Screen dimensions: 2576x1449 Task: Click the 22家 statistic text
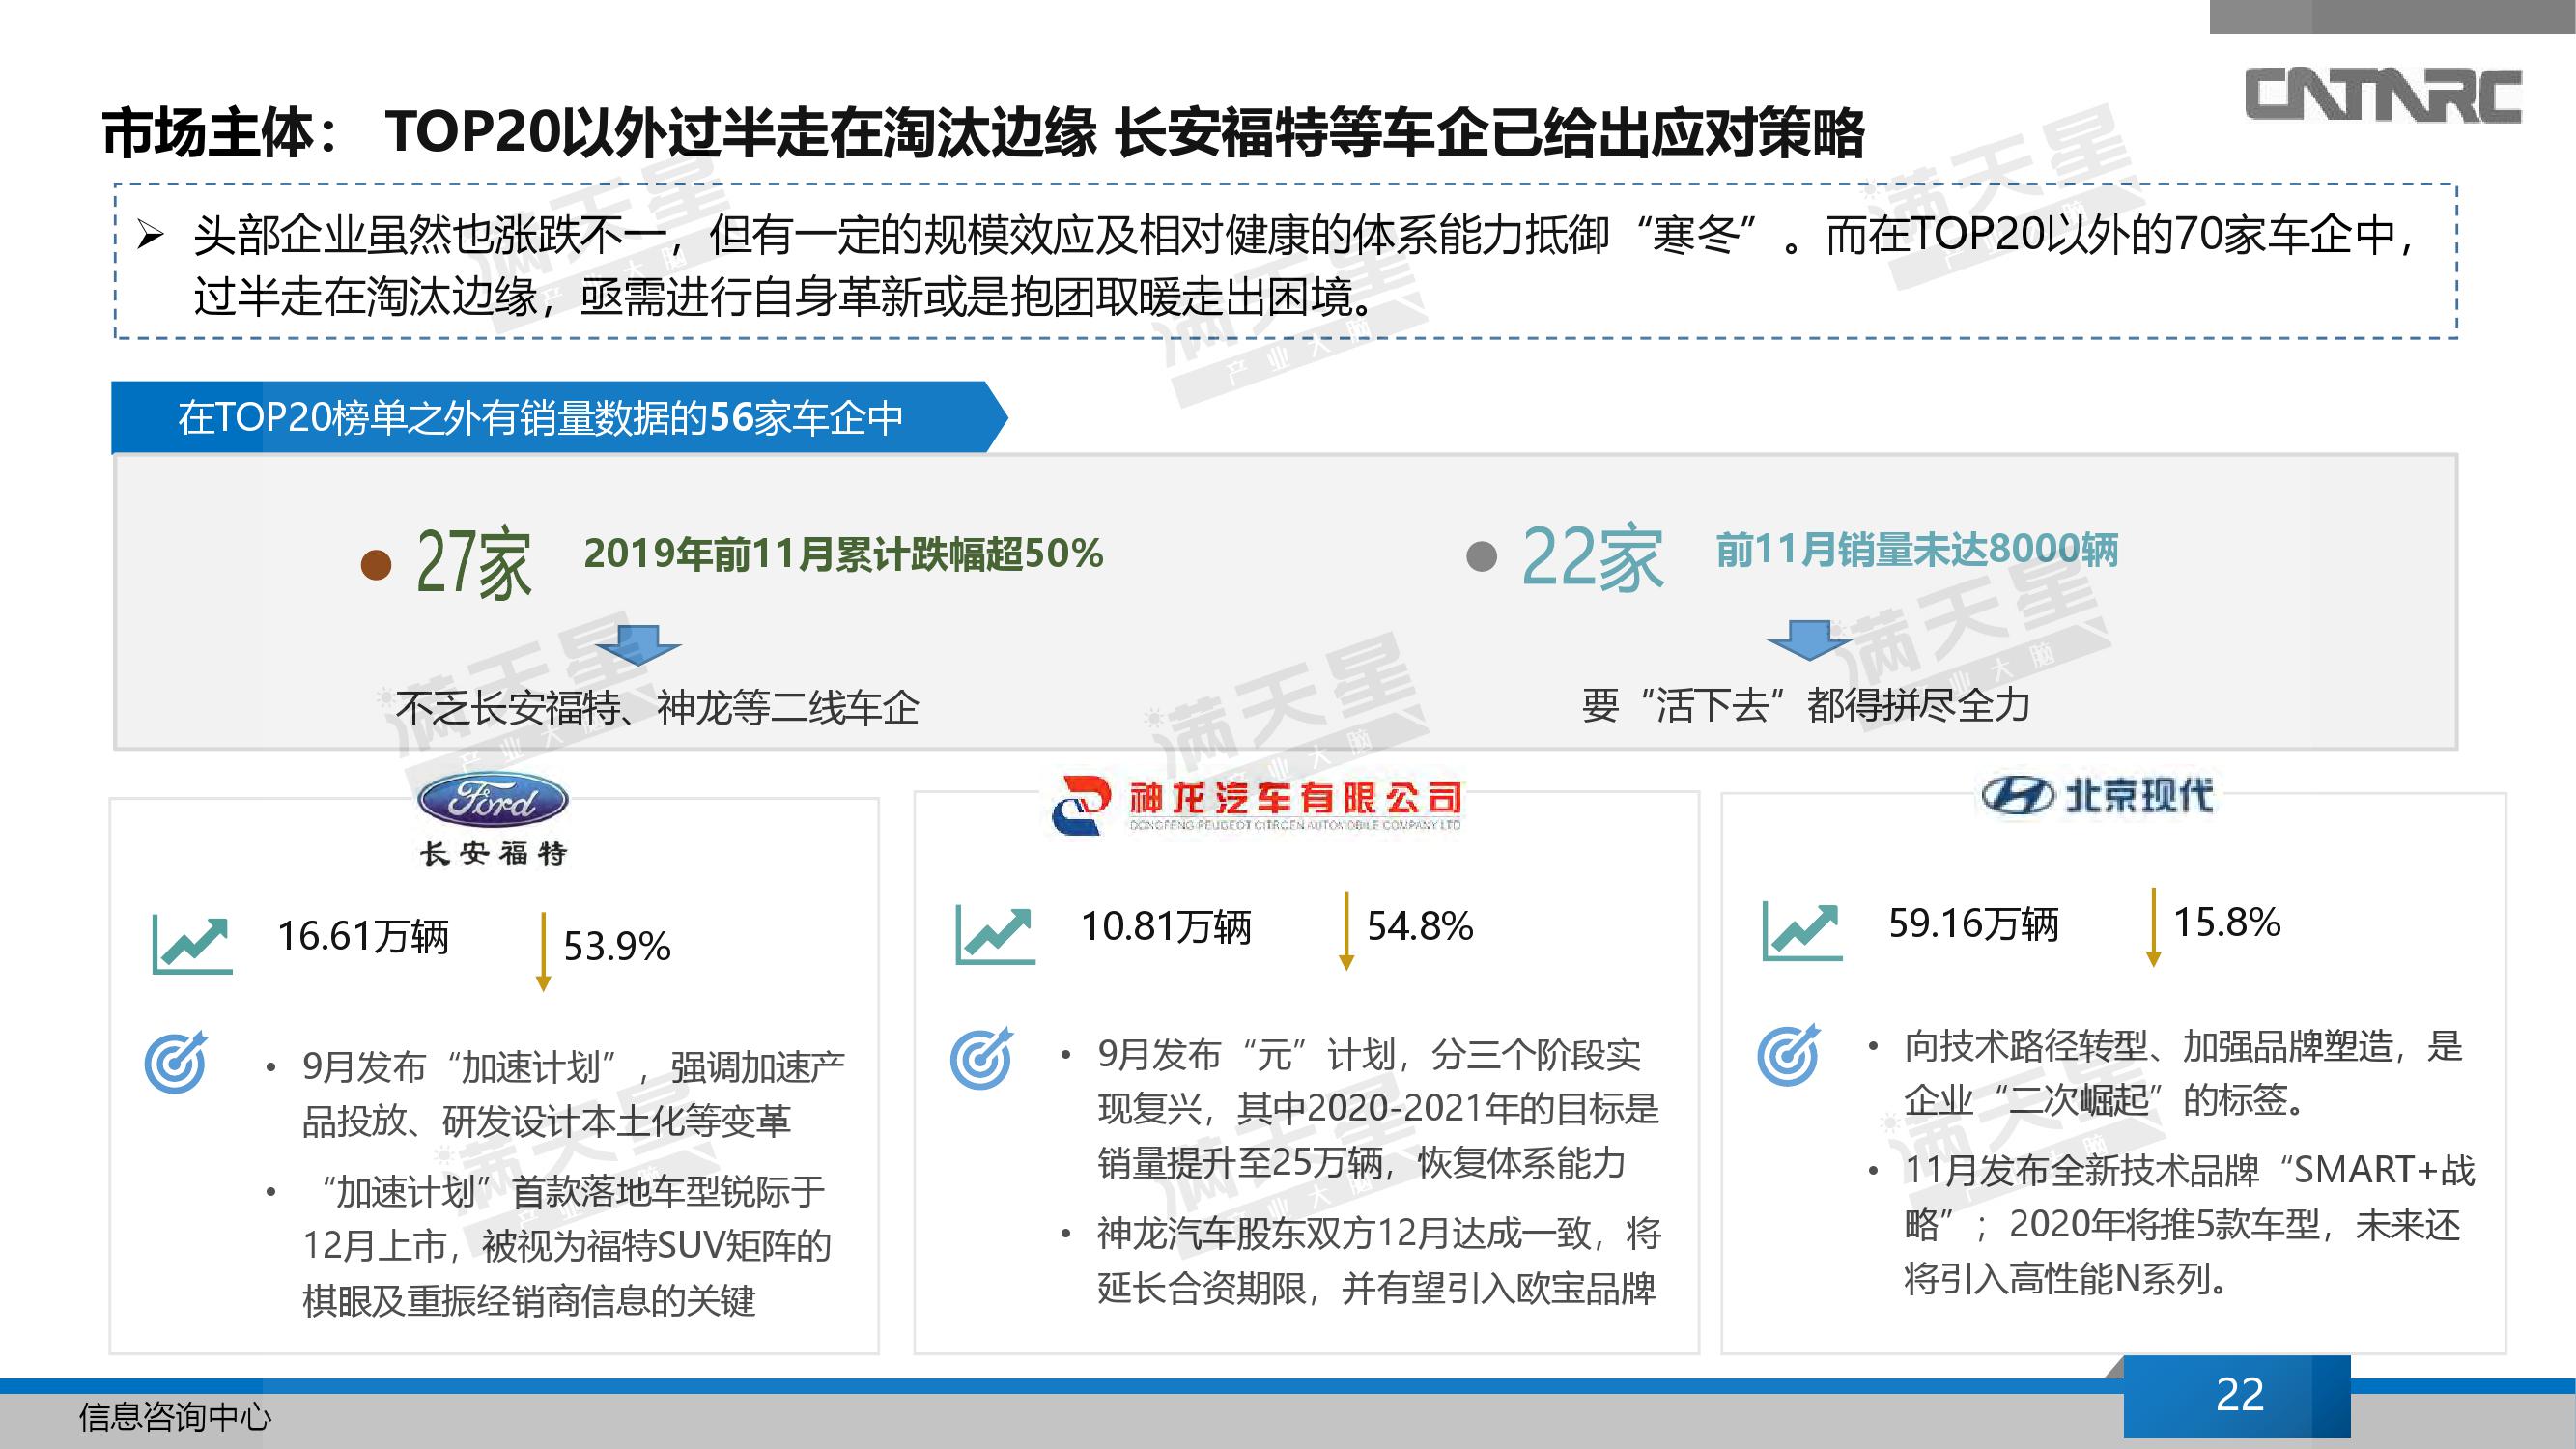[x=1592, y=558]
